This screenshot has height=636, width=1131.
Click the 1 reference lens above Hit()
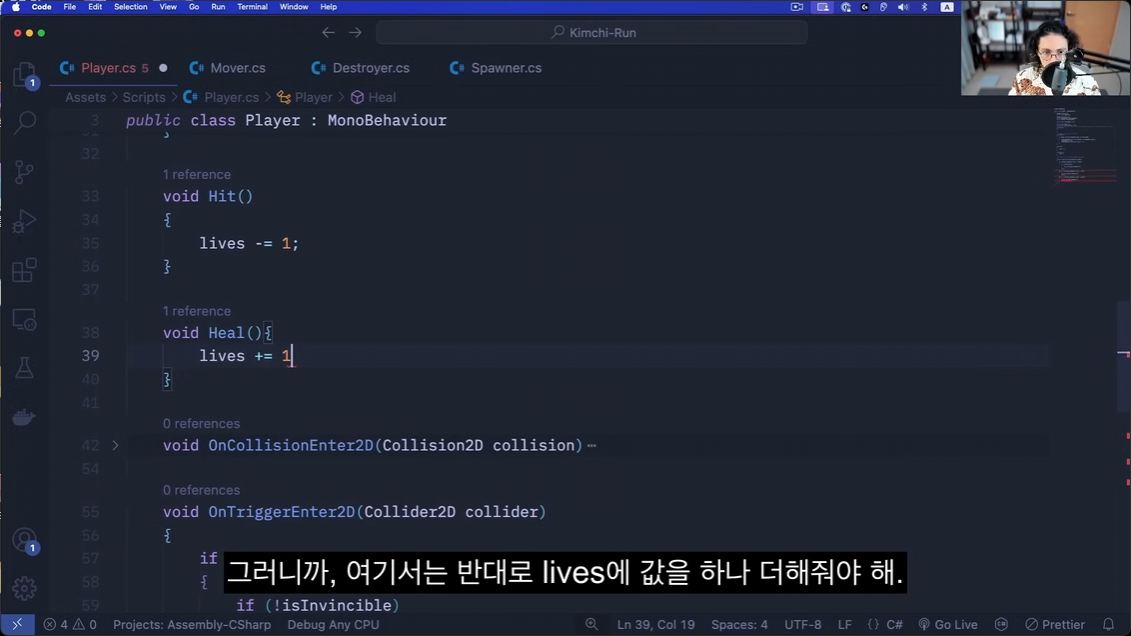196,175
